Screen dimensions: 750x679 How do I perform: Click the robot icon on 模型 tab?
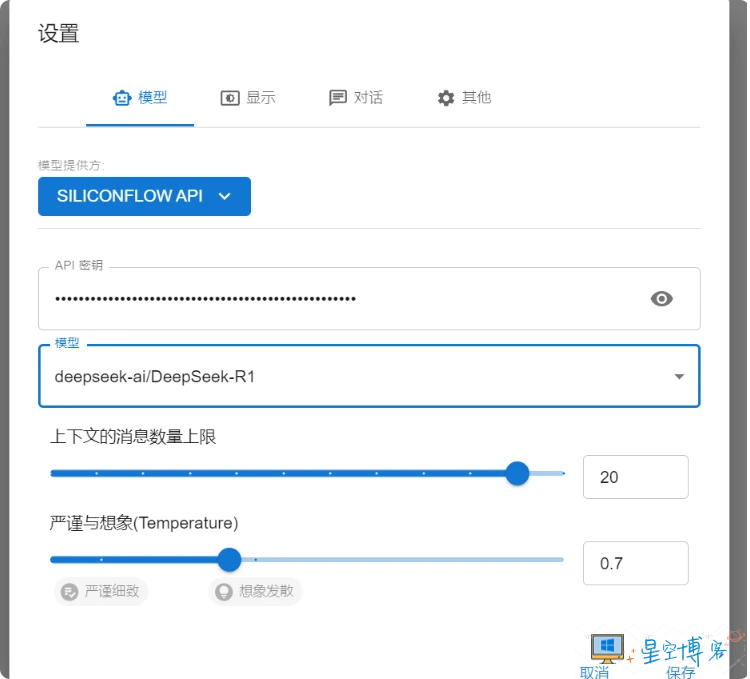pyautogui.click(x=122, y=98)
